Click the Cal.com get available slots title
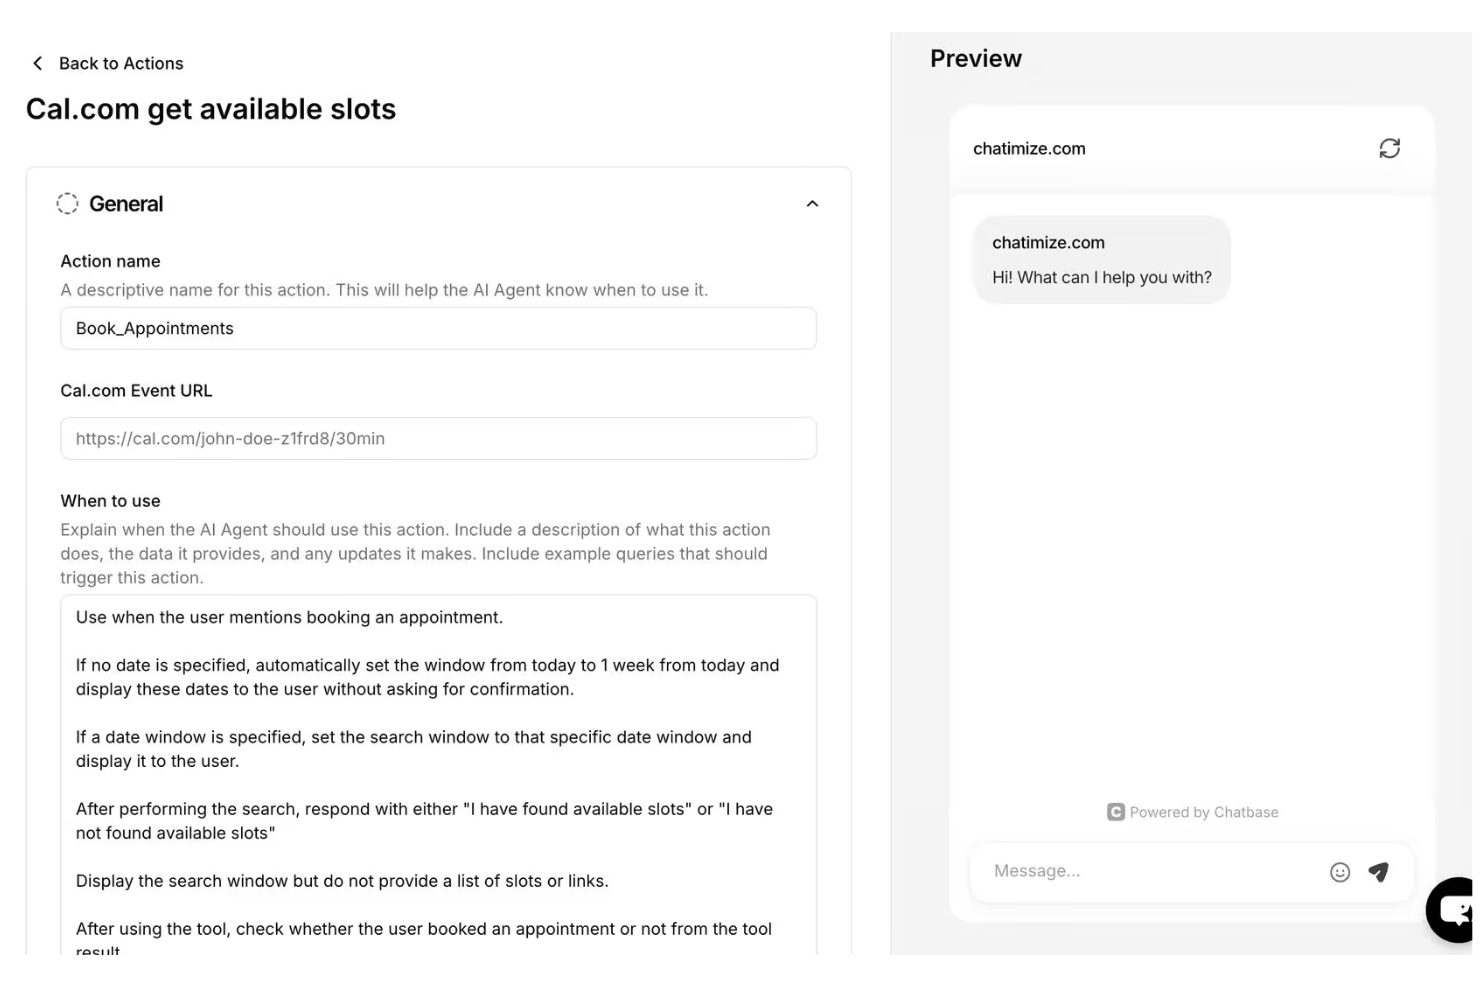This screenshot has width=1480, height=987. 211,108
